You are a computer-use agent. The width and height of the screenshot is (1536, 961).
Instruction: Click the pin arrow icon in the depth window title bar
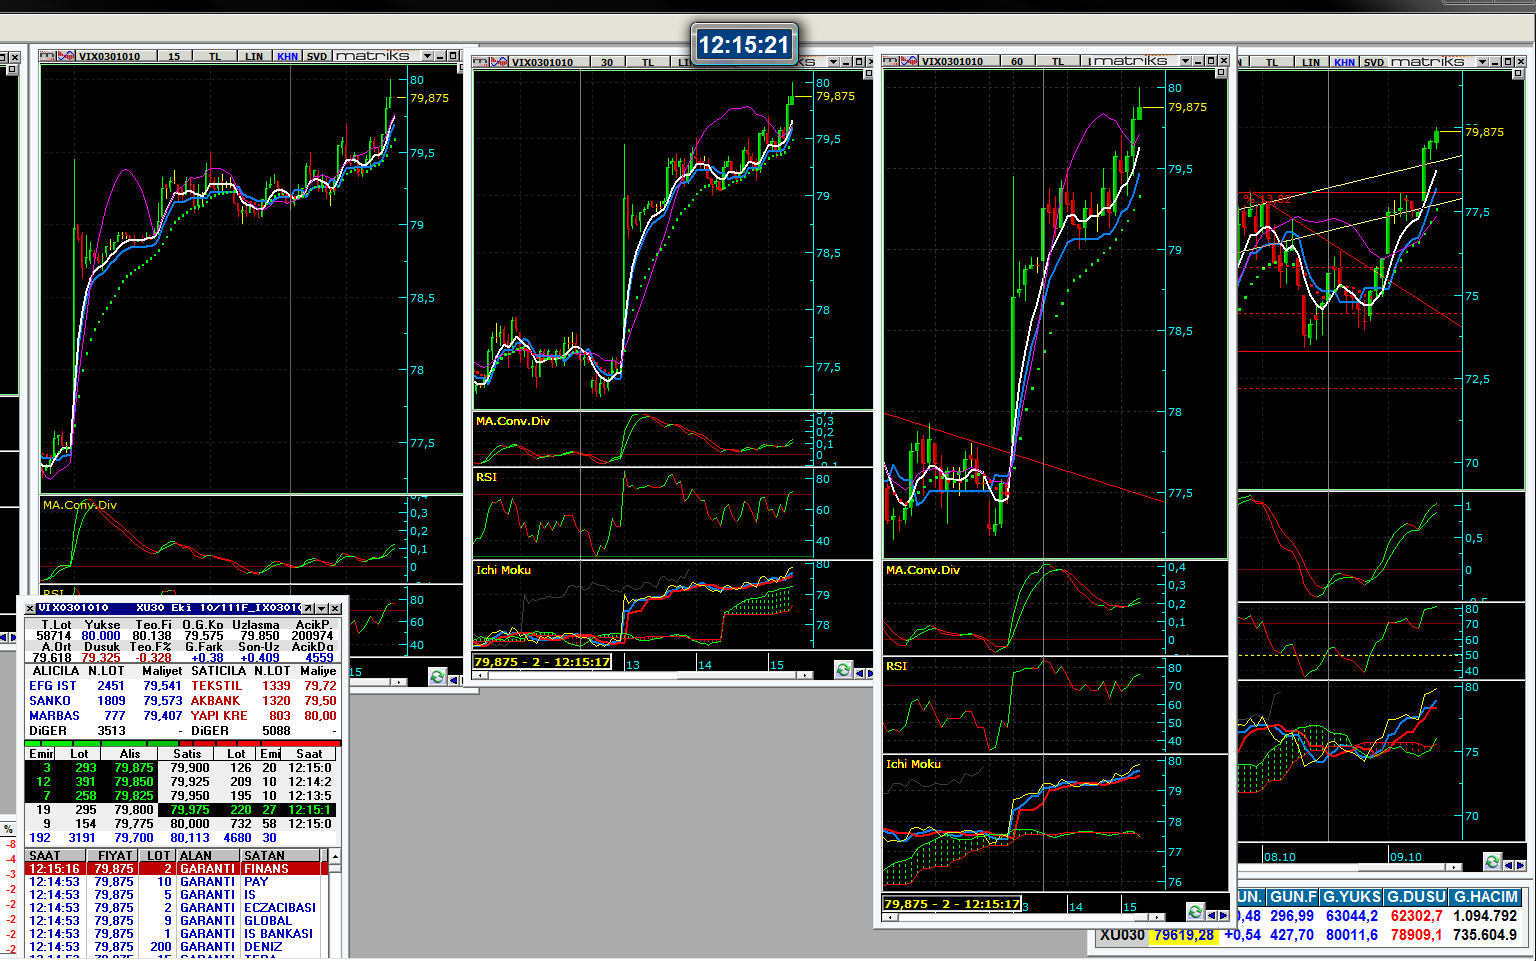click(x=308, y=608)
